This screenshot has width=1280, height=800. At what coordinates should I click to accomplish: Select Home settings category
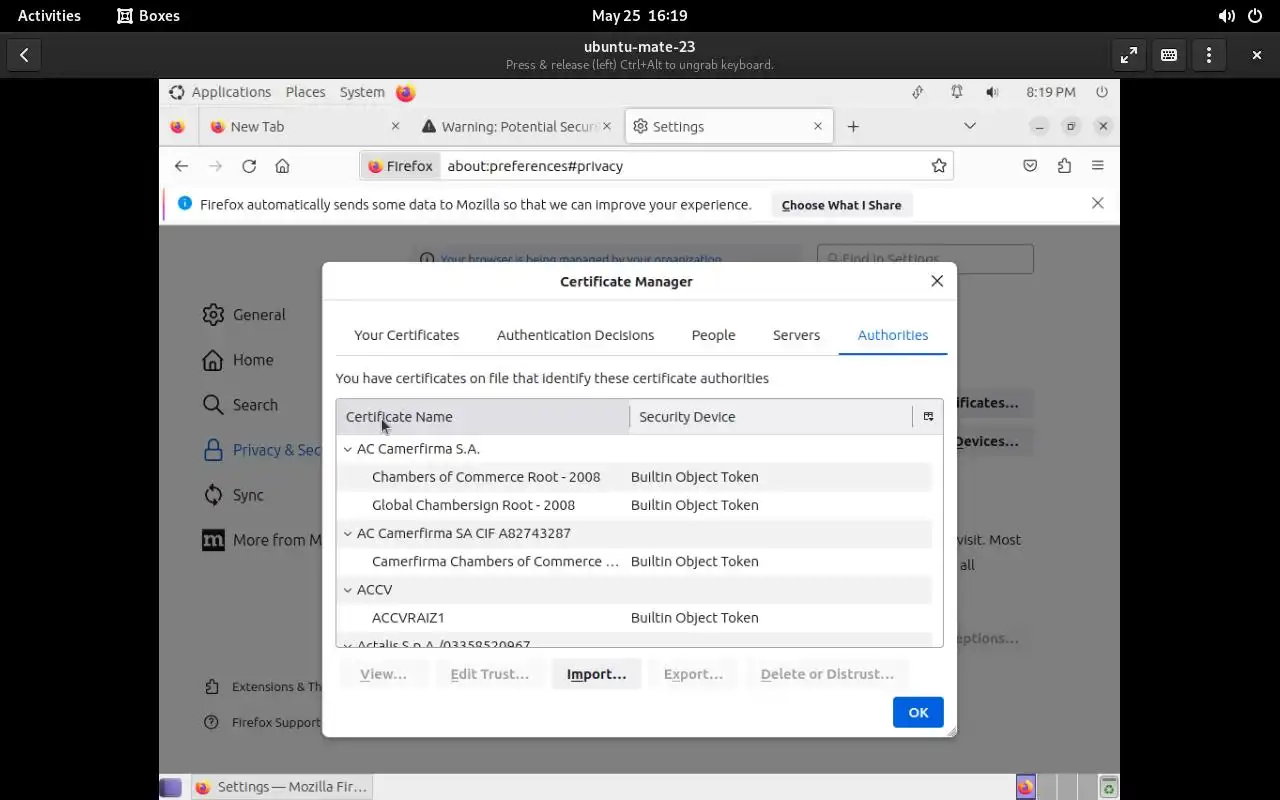tap(238, 360)
